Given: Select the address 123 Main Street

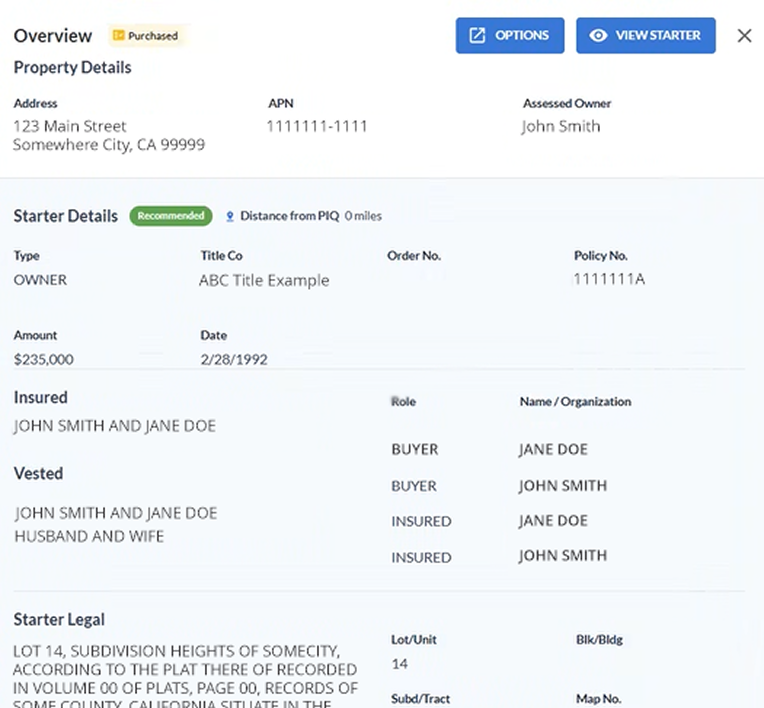Looking at the screenshot, I should 70,126.
